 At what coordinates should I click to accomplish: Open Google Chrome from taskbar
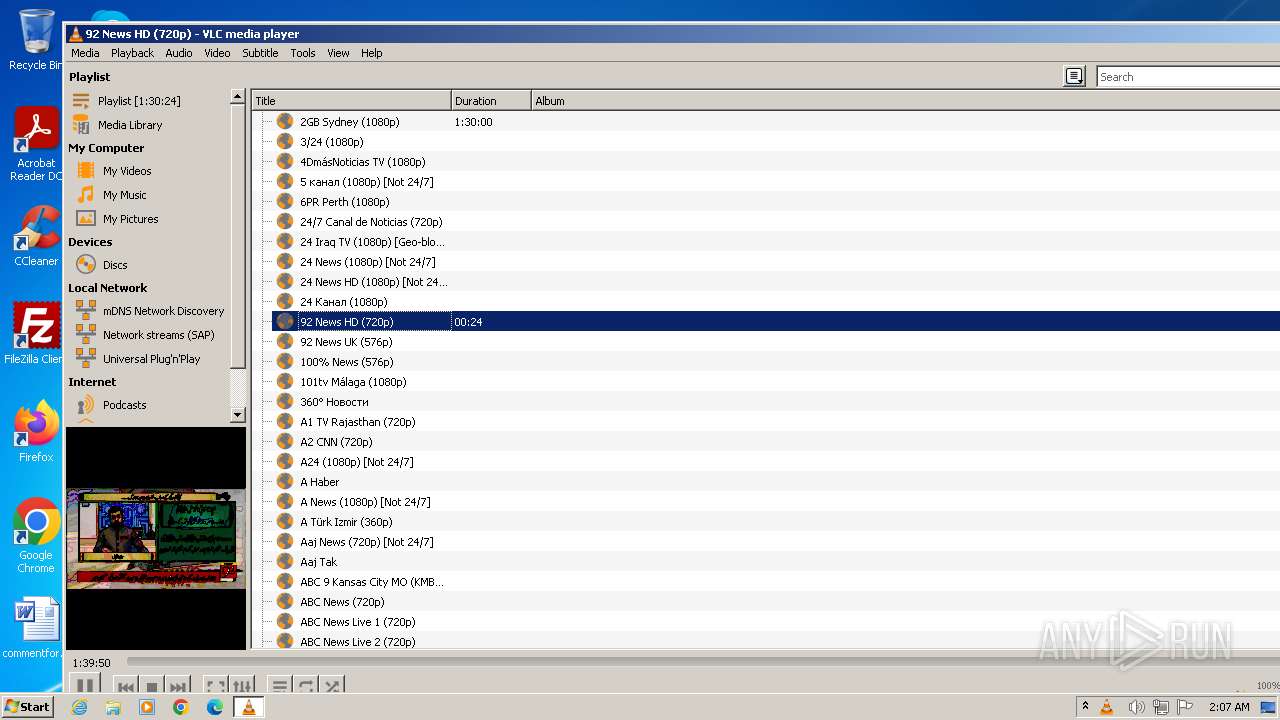181,707
